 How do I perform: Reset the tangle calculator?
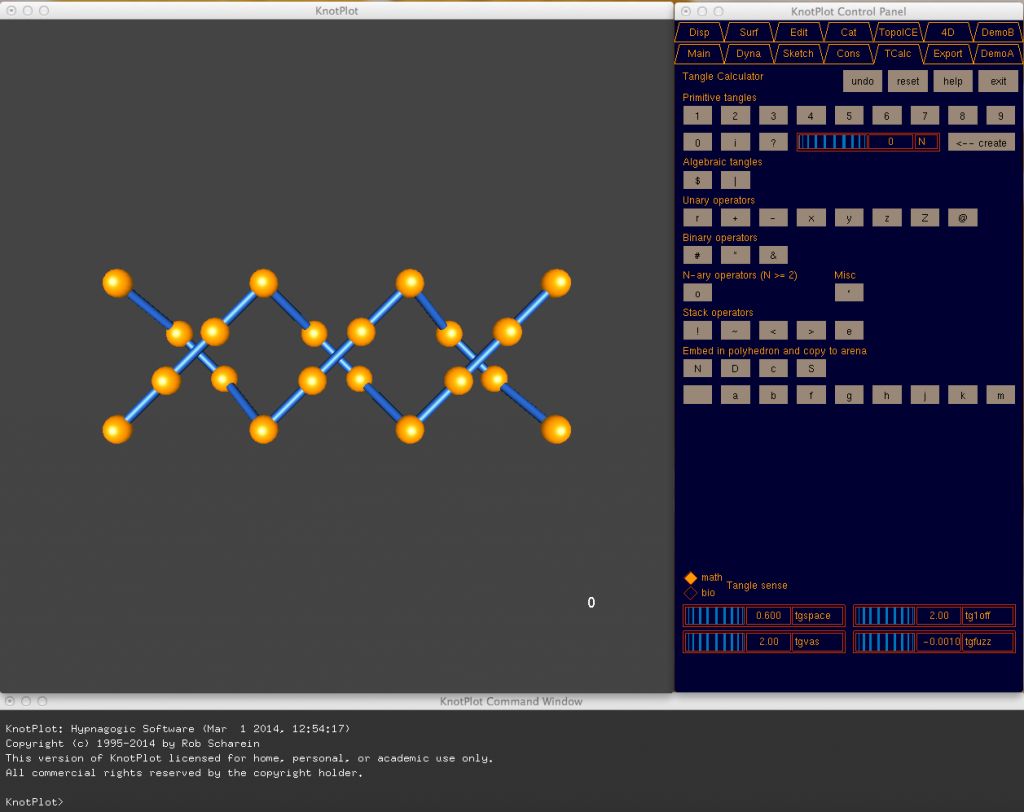tap(908, 81)
